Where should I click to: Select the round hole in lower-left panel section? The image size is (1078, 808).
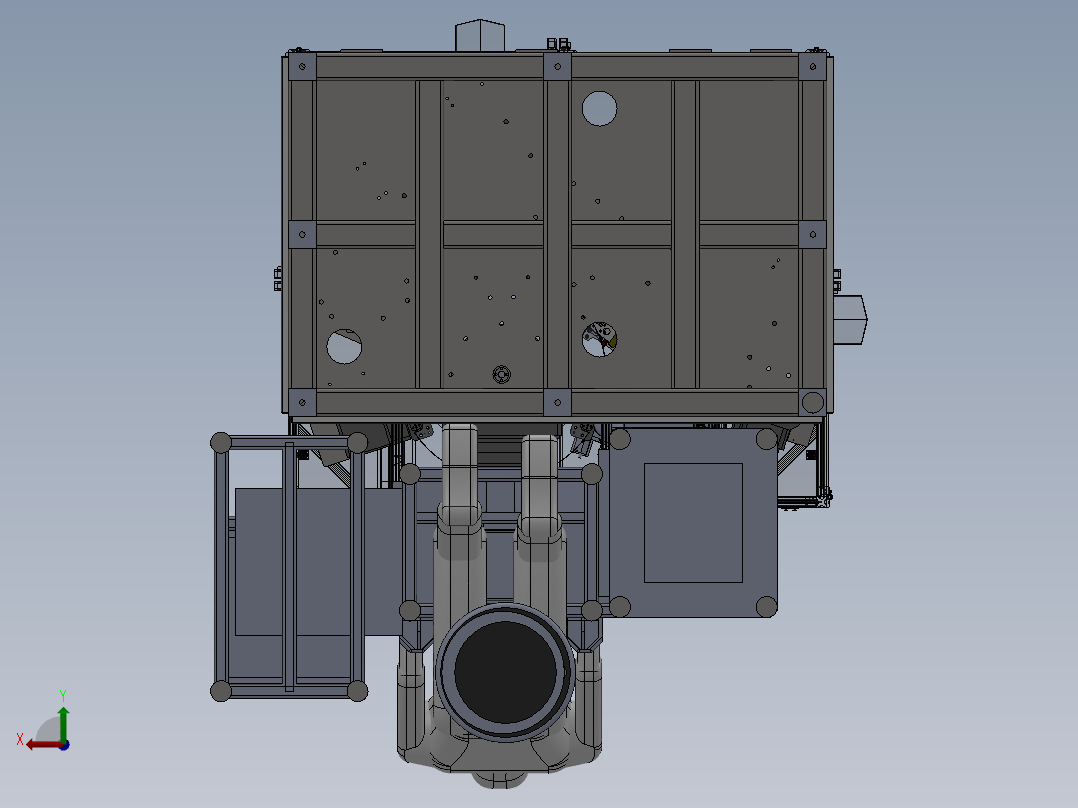pyautogui.click(x=344, y=346)
